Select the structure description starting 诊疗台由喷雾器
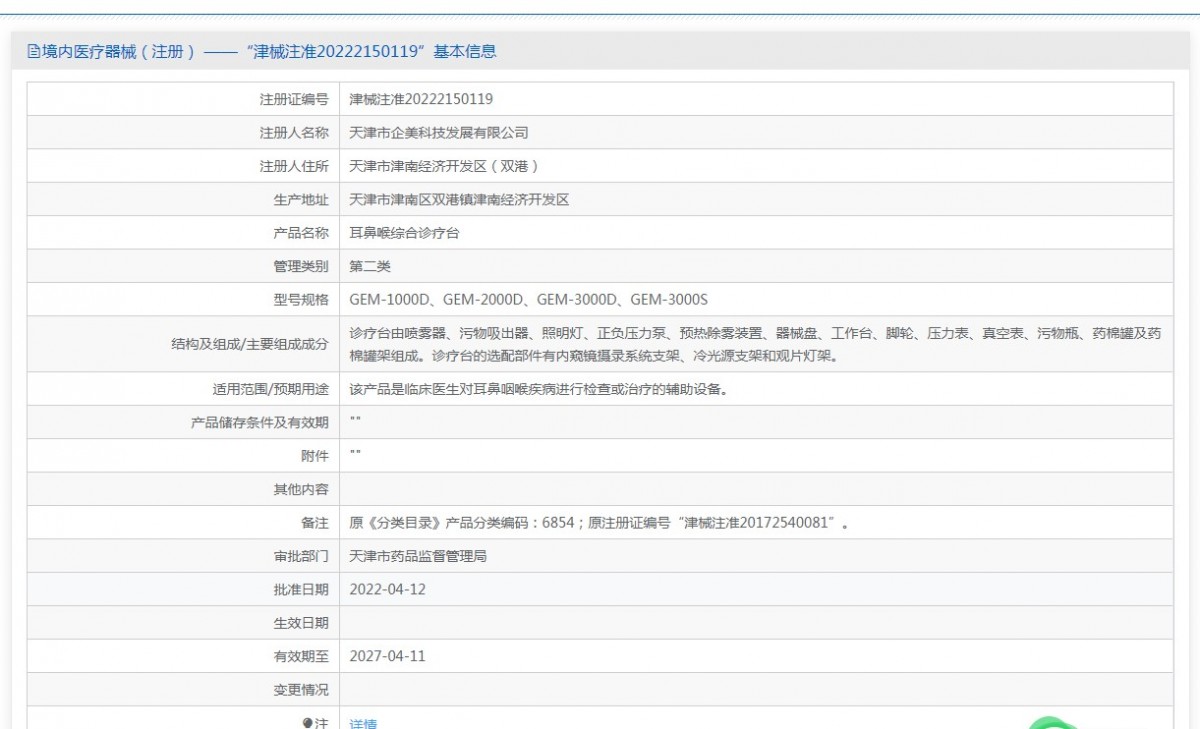Image resolution: width=1200 pixels, height=729 pixels. tap(755, 343)
